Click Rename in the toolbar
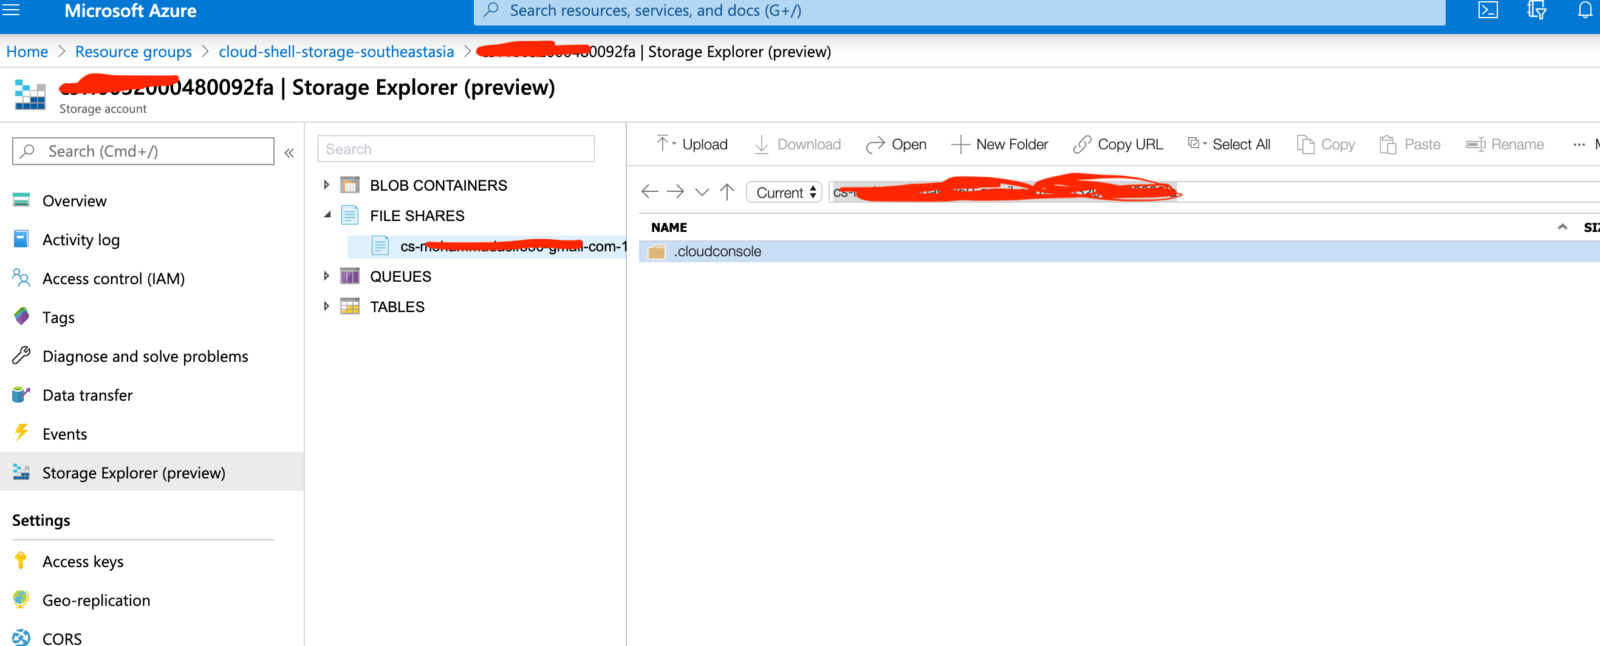Screen dimensions: 1600x646 coord(1505,144)
